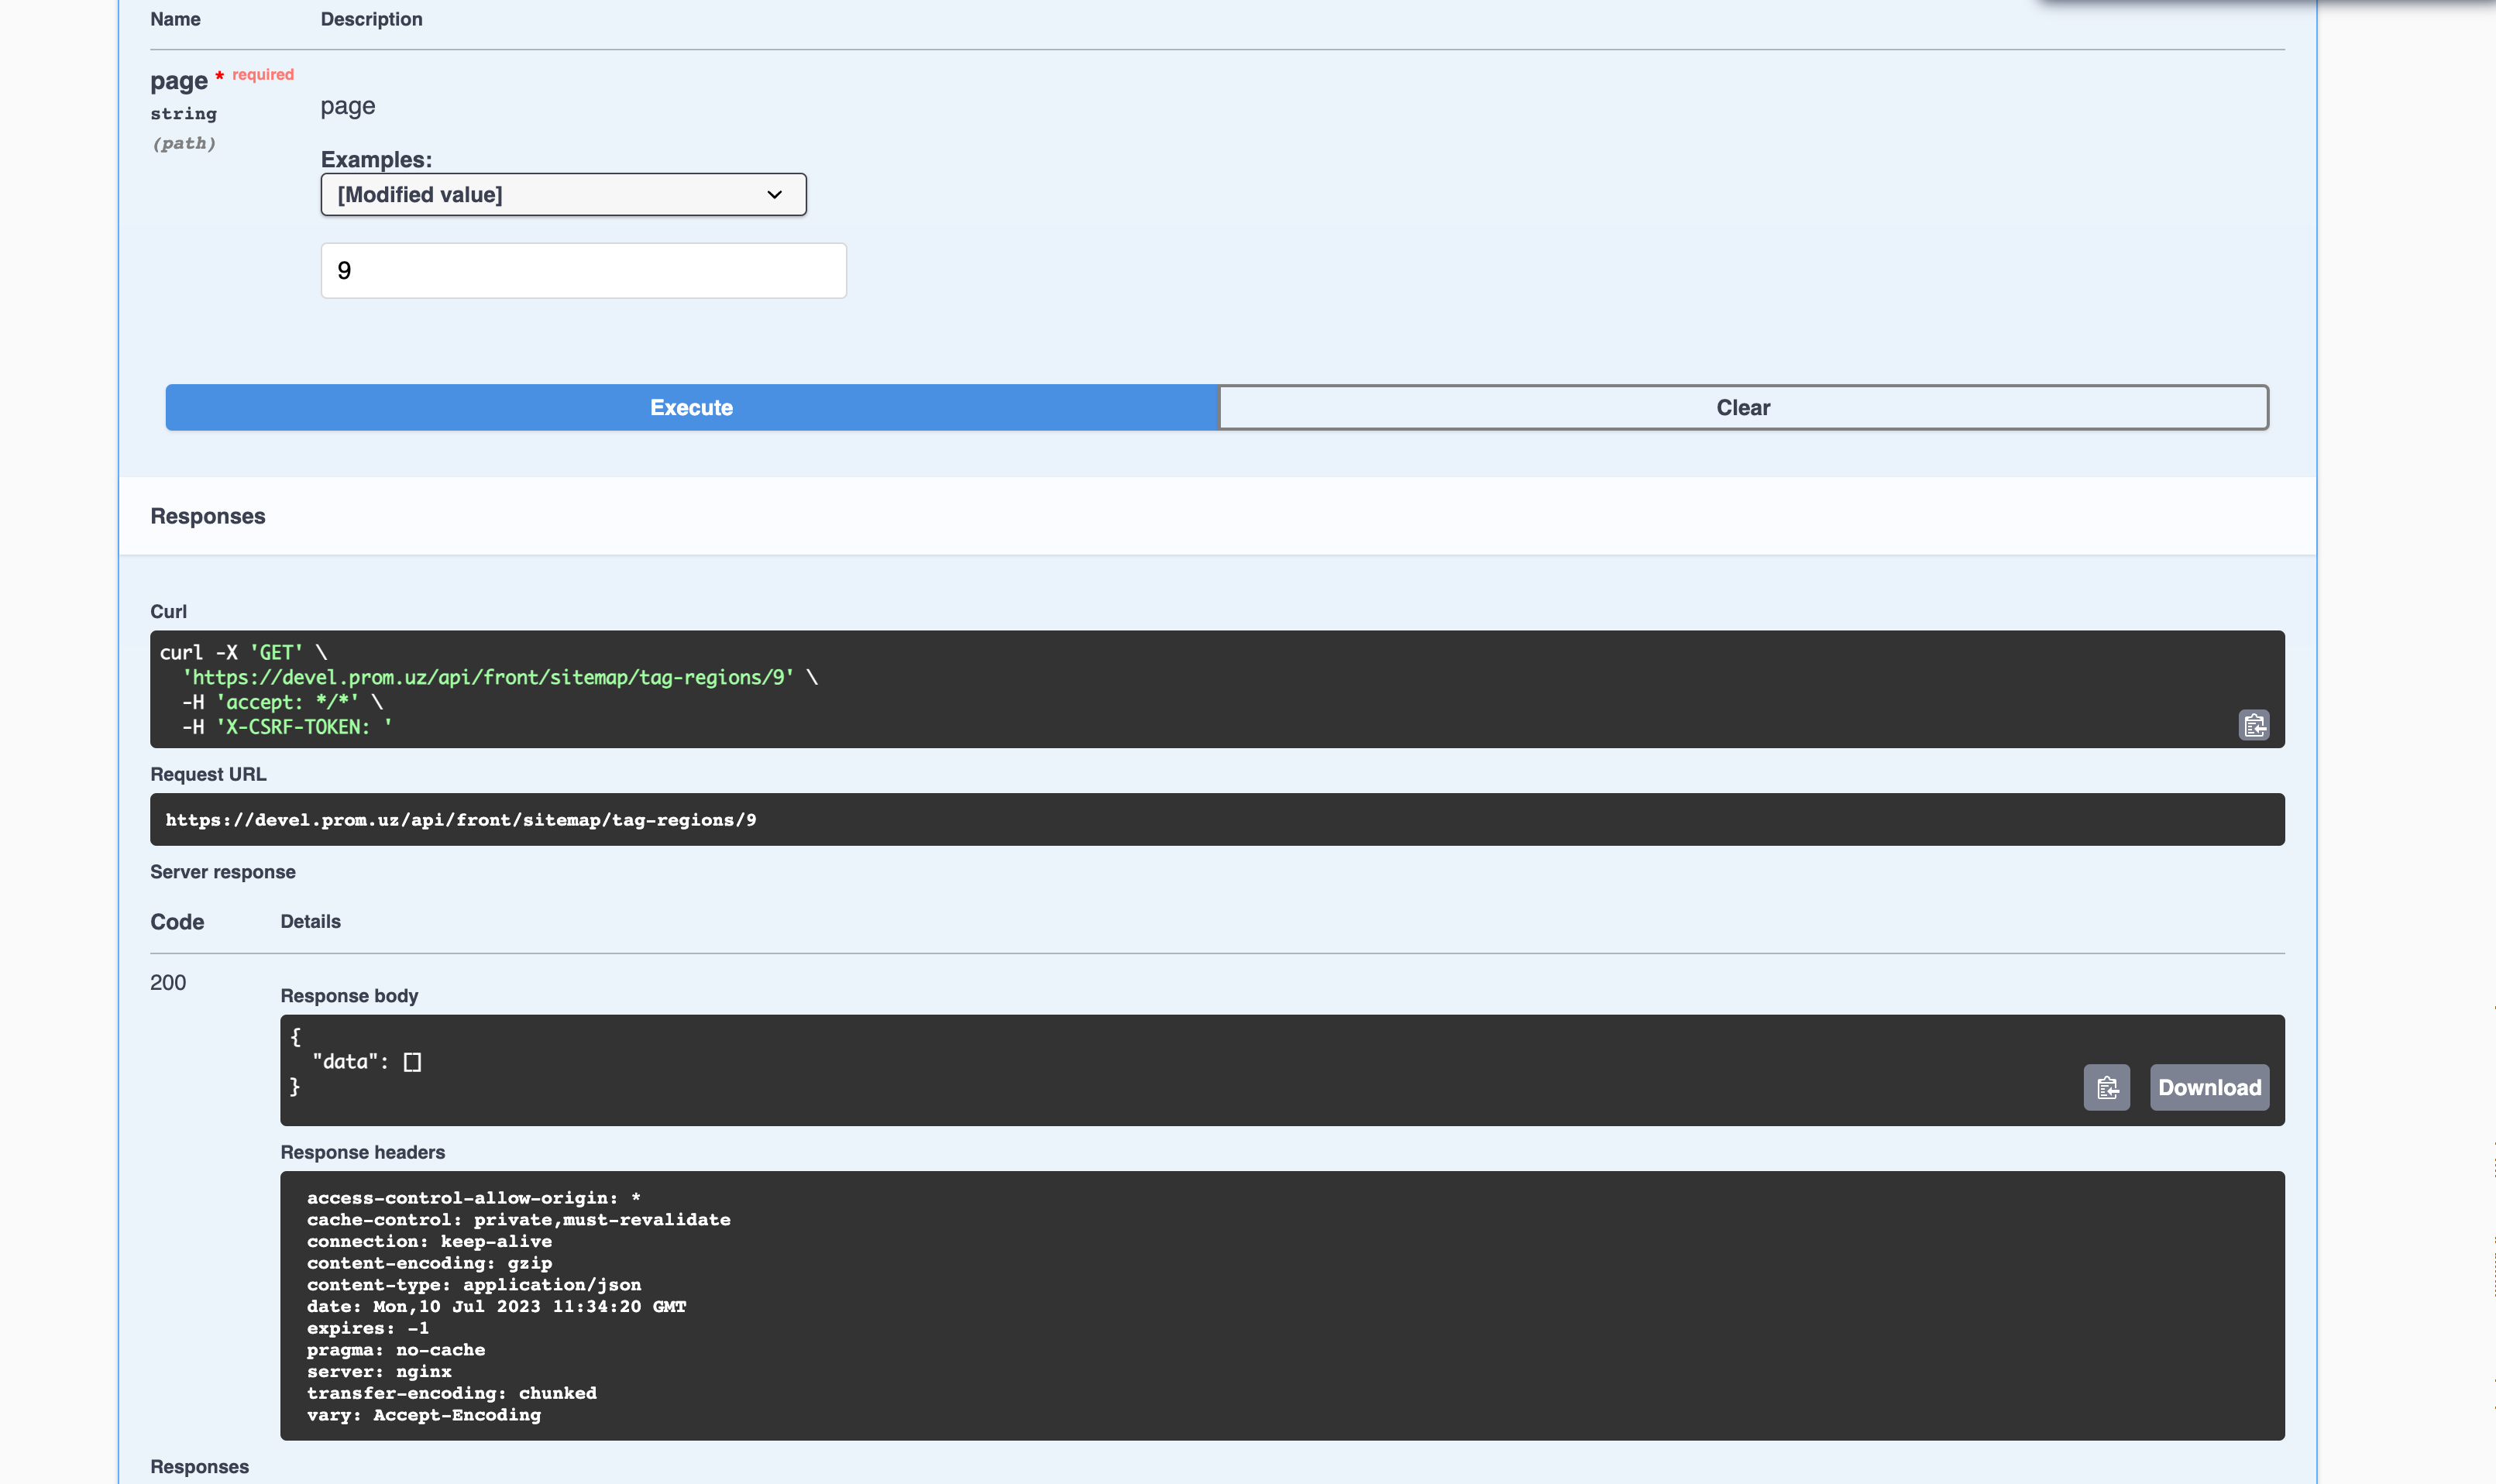Image resolution: width=2496 pixels, height=1484 pixels.
Task: Focus the page parameter field containing 9
Action: coord(583,270)
